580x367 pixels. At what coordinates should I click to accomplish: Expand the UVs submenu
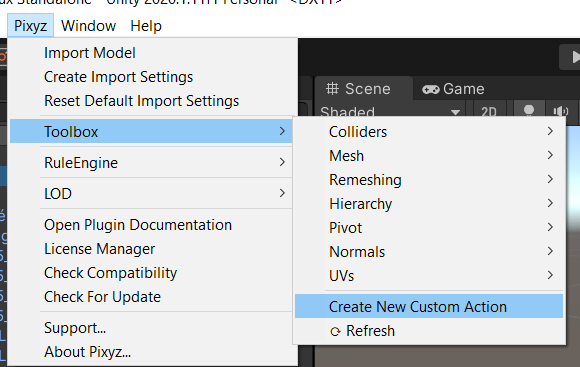point(429,276)
